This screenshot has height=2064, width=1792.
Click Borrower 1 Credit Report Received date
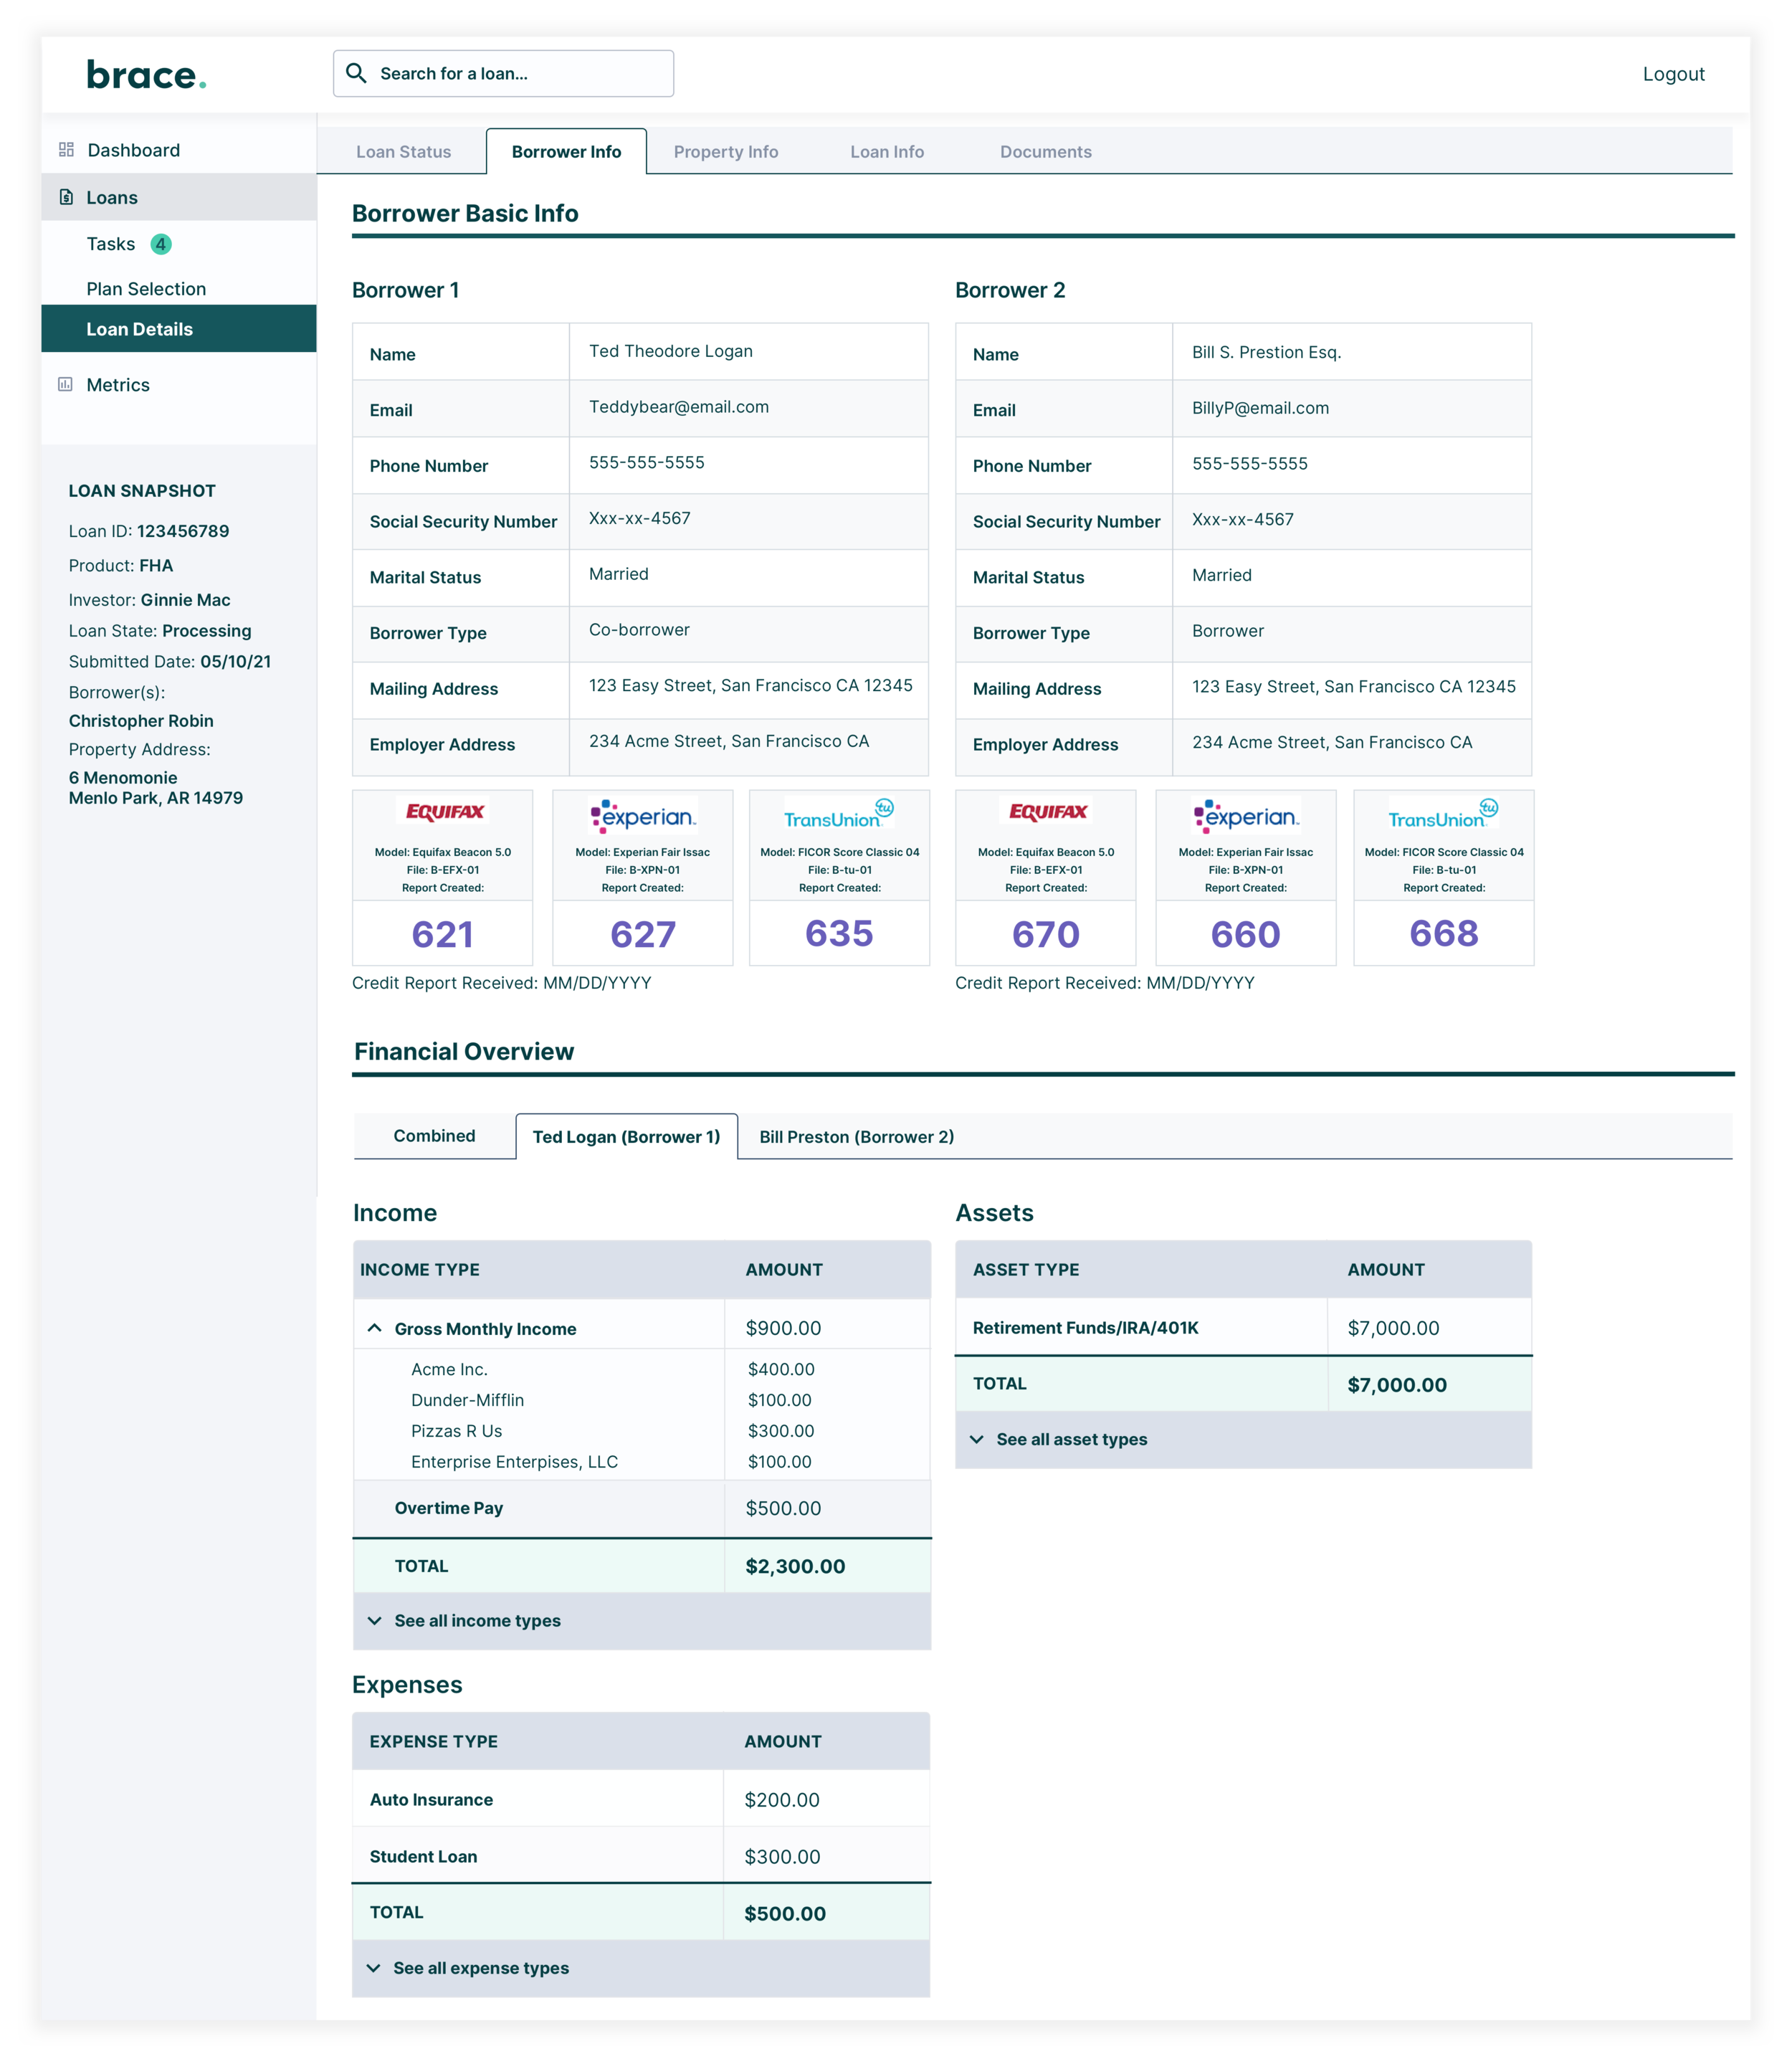pyautogui.click(x=501, y=983)
